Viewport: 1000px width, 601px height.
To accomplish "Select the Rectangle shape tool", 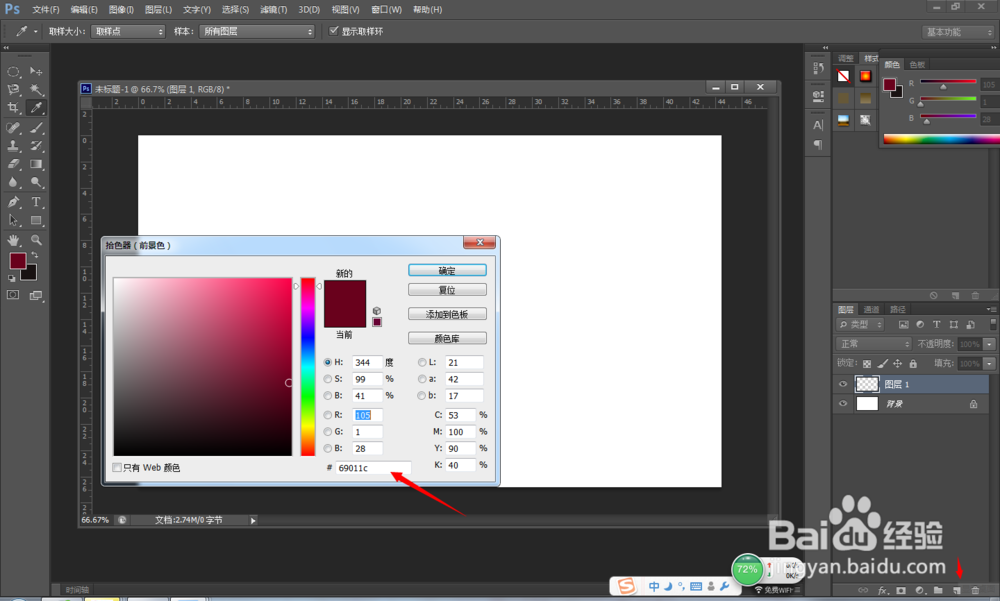I will tap(36, 221).
